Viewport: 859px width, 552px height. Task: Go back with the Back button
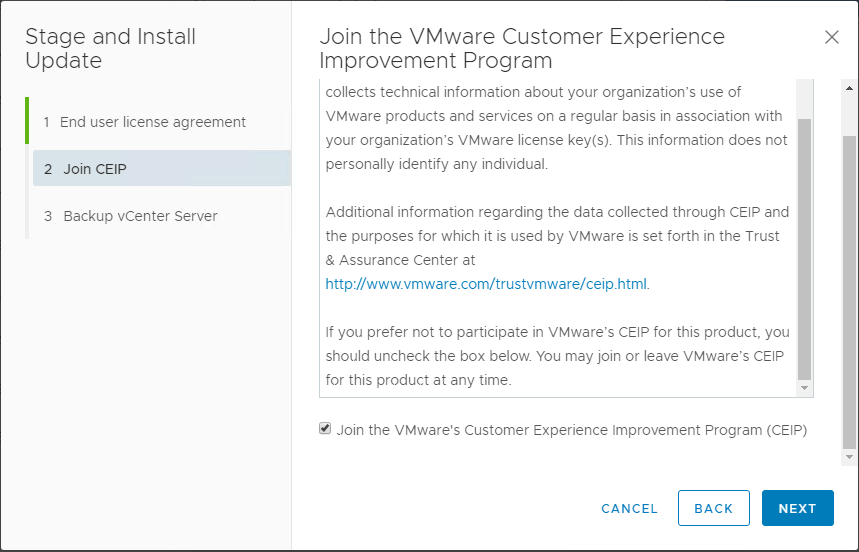point(713,508)
